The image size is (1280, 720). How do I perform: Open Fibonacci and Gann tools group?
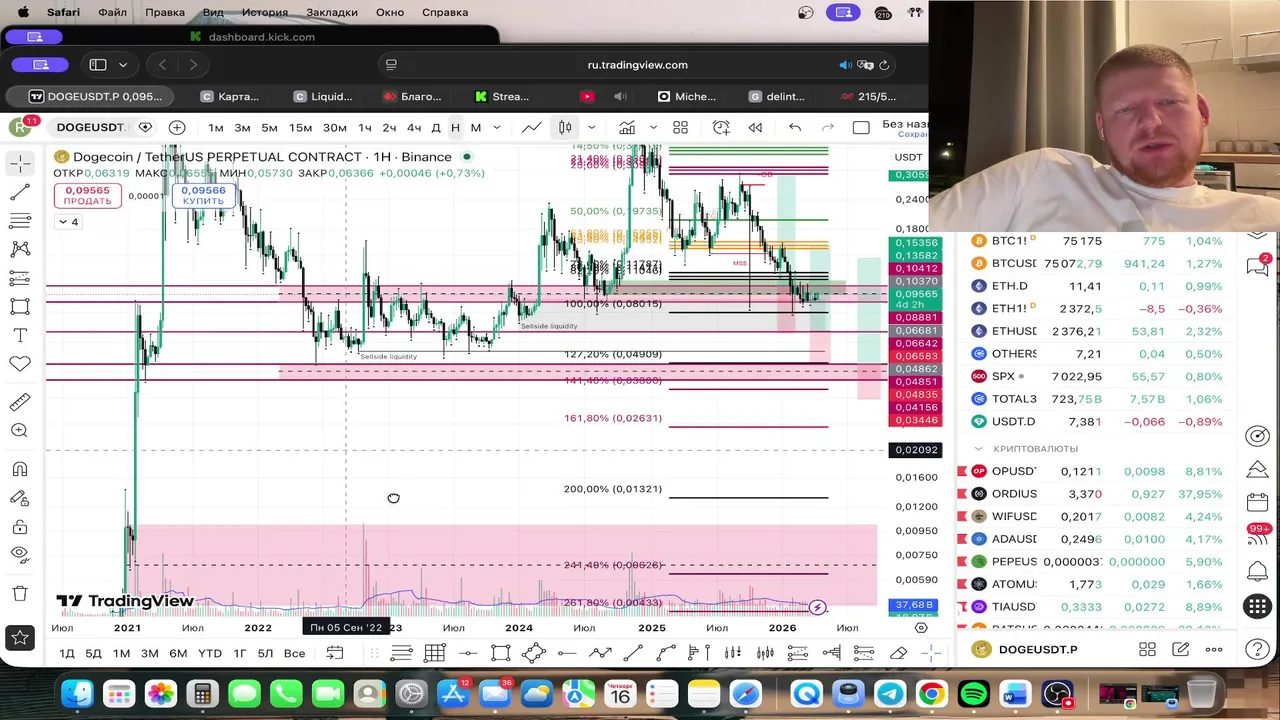click(20, 221)
